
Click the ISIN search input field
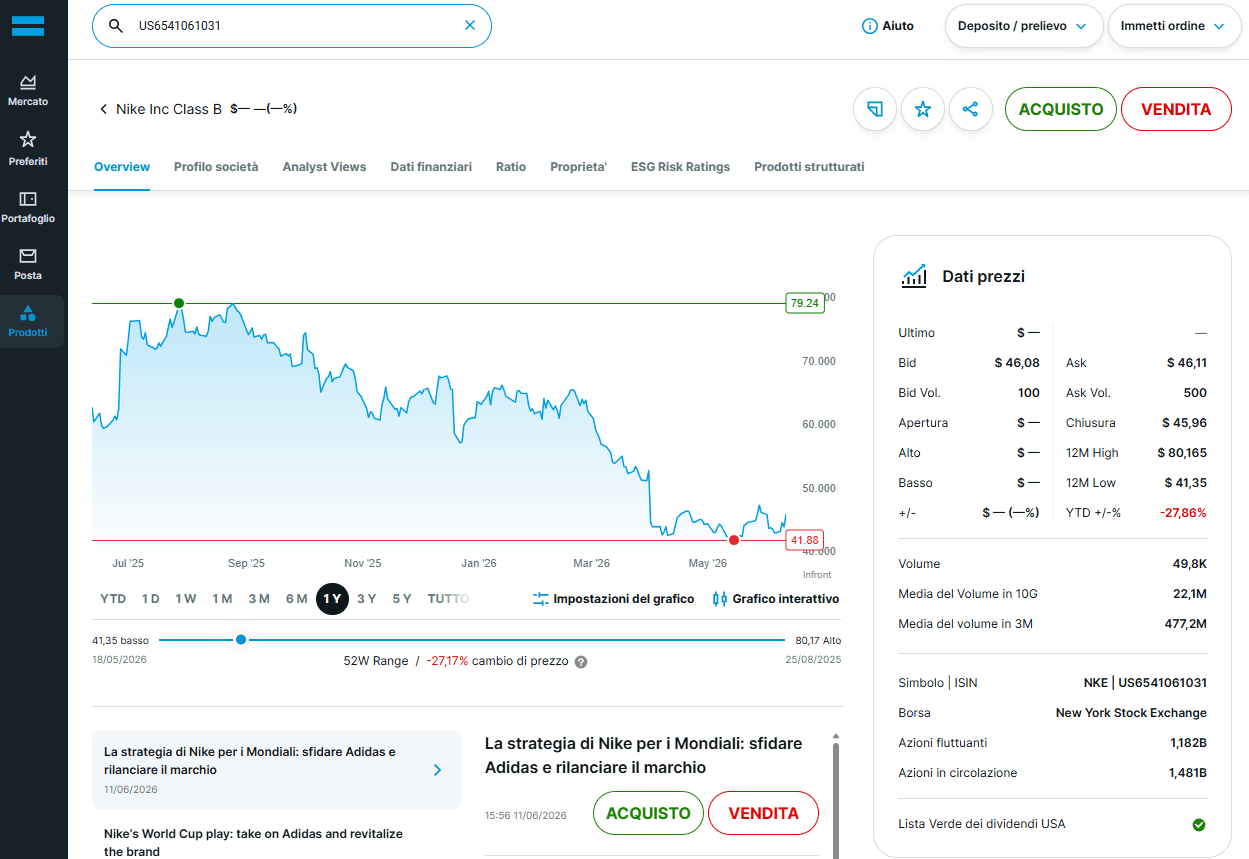[292, 26]
